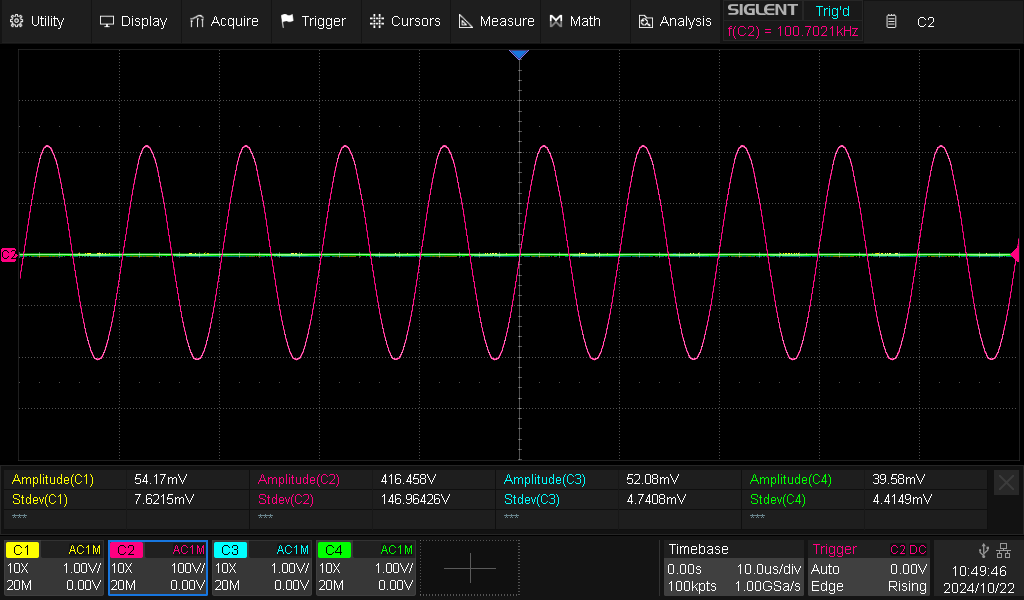Screen dimensions: 1024x600
Task: Open the Cursors menu
Action: click(405, 22)
